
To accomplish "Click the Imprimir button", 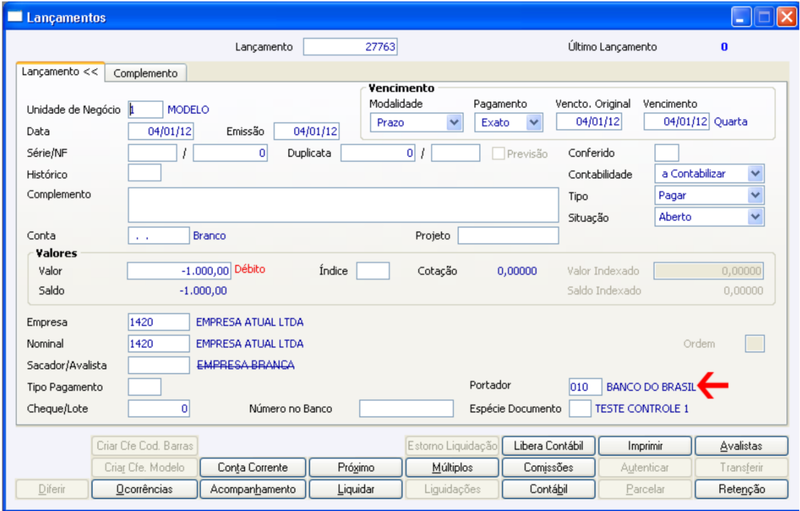I will point(645,446).
